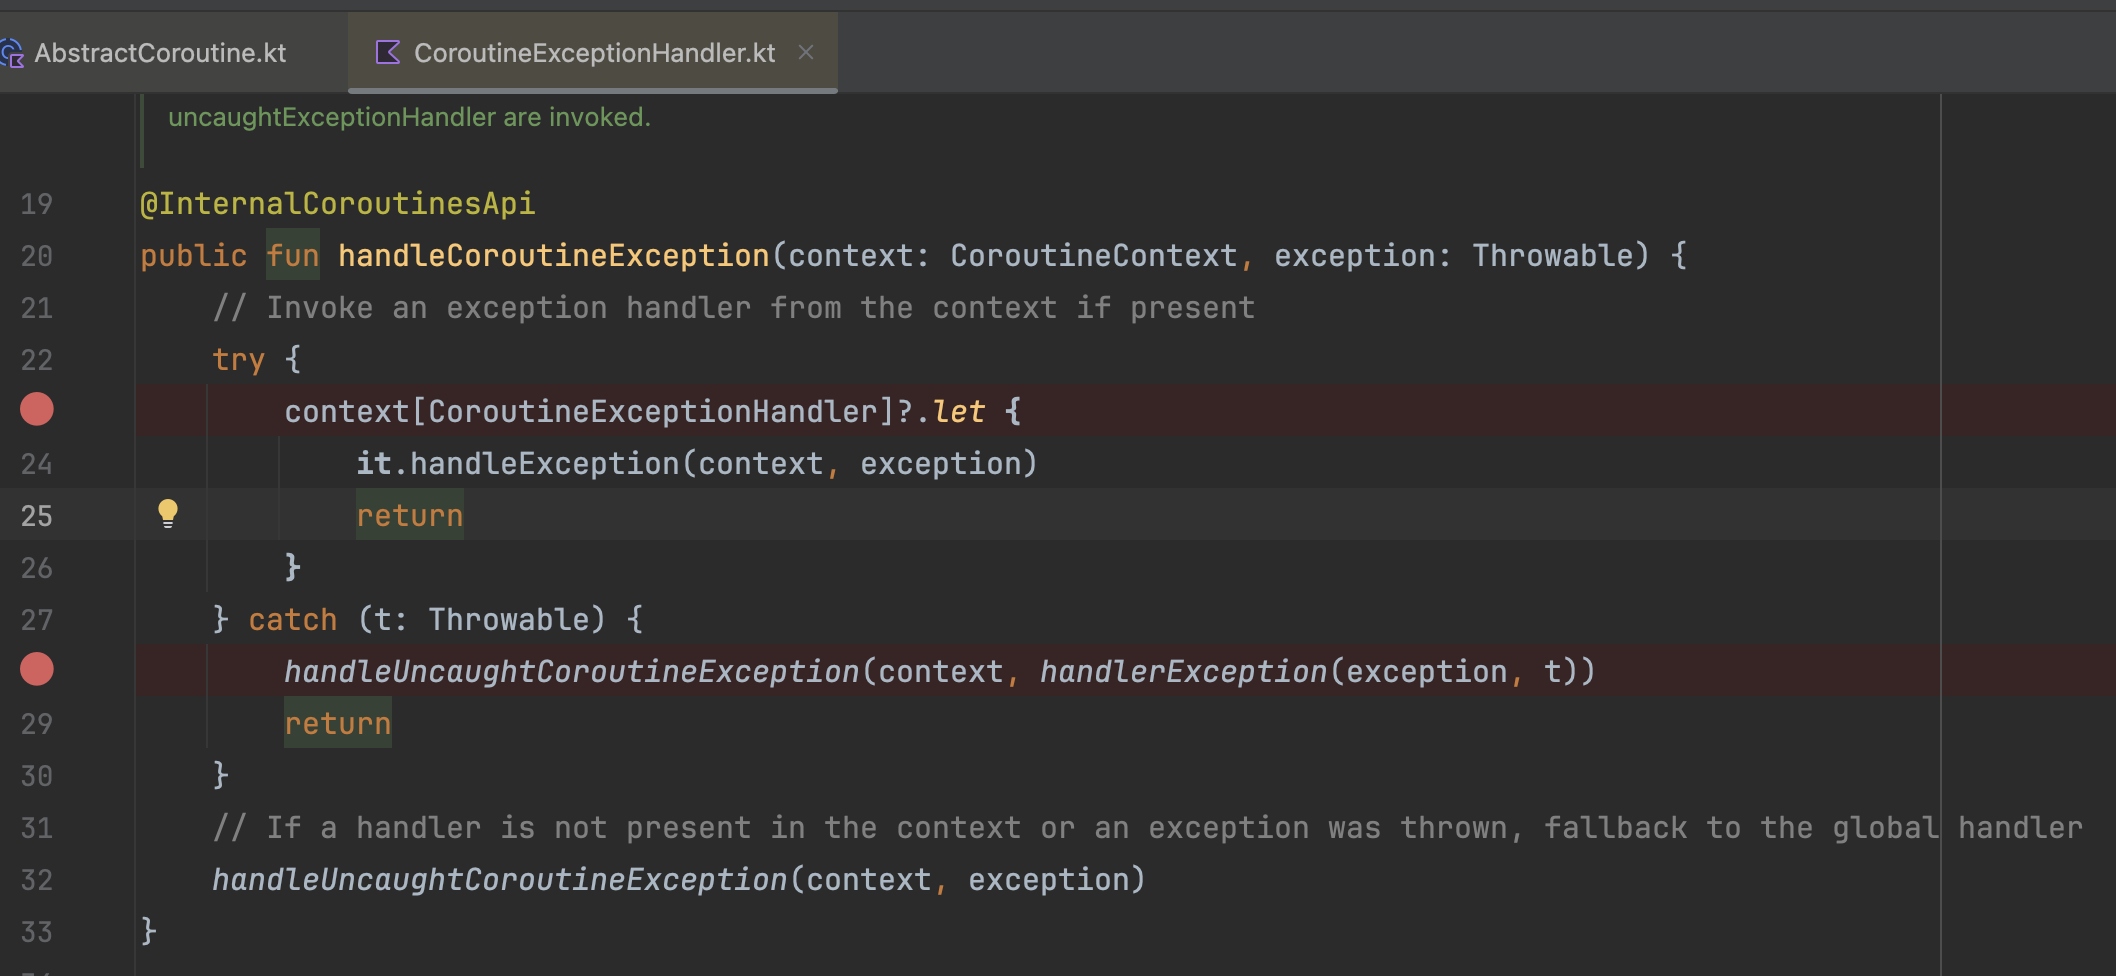Toggle a breakpoint in the gutter at line 32

click(x=37, y=879)
